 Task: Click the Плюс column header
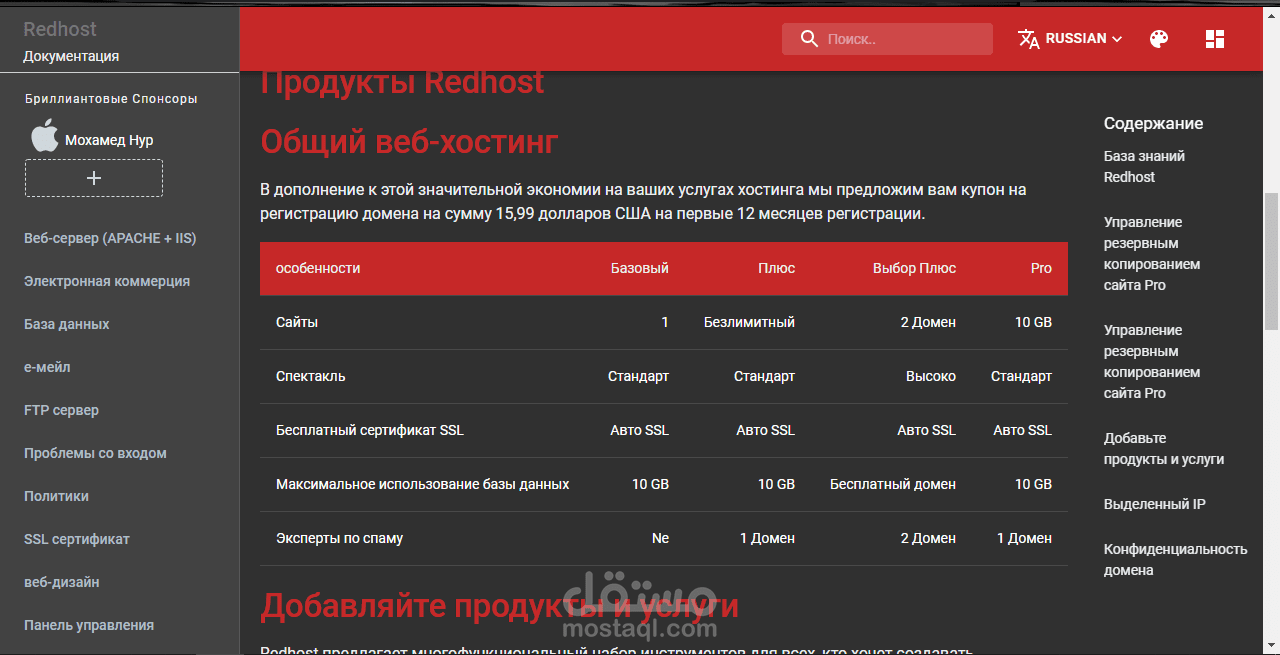pyautogui.click(x=776, y=268)
